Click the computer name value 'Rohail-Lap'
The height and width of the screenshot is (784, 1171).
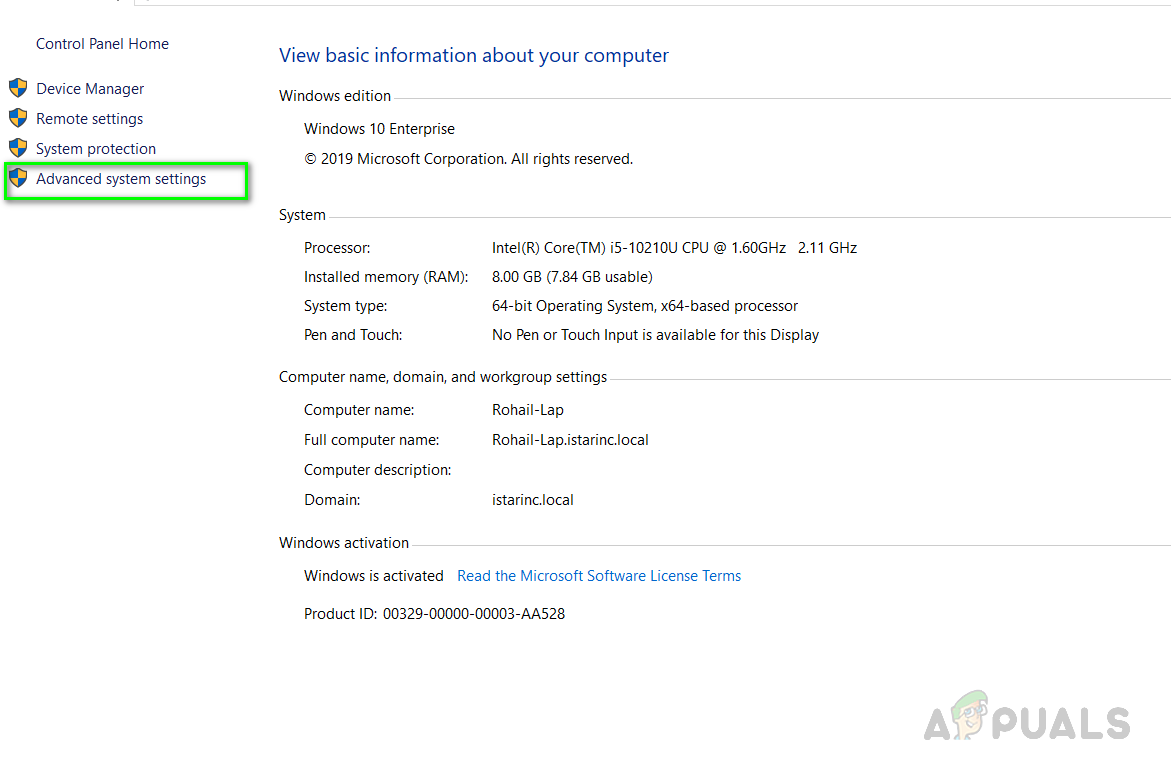[x=527, y=410]
